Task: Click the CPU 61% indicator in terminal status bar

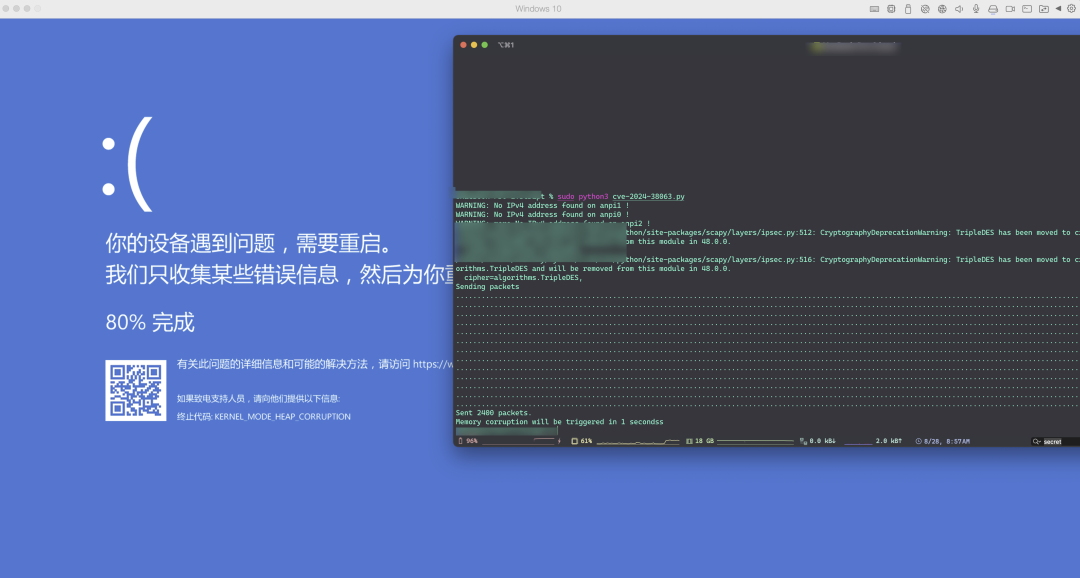Action: click(x=582, y=441)
